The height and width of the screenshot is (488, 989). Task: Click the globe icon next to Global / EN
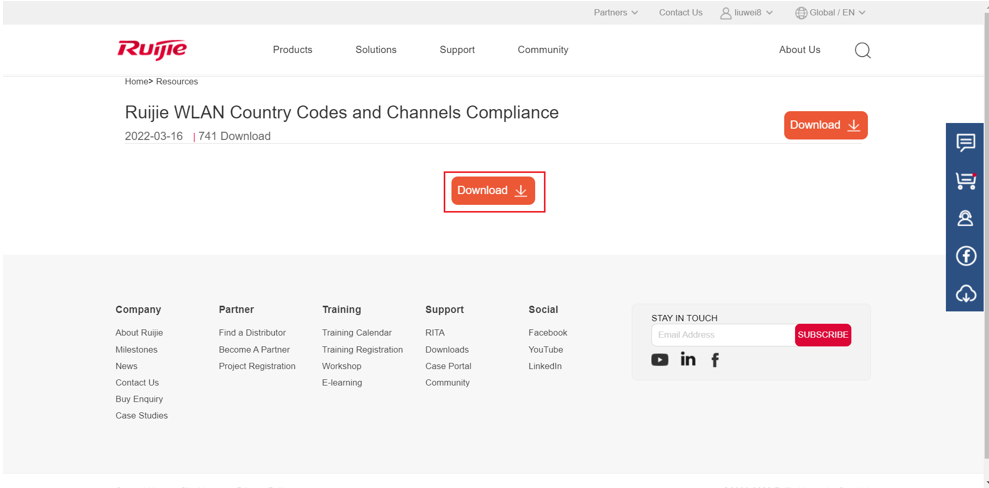click(801, 13)
